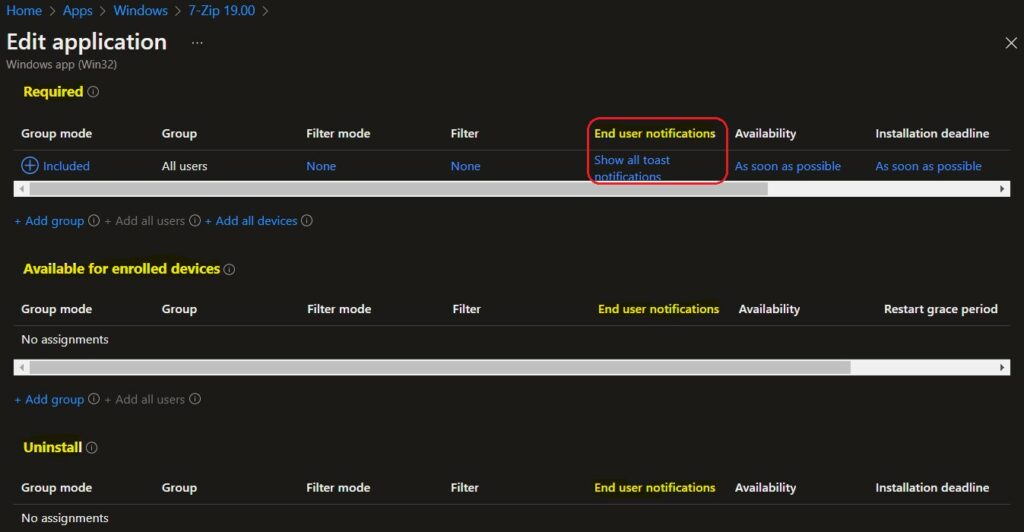Add all devices to Required assignment
The height and width of the screenshot is (532, 1024).
[251, 221]
